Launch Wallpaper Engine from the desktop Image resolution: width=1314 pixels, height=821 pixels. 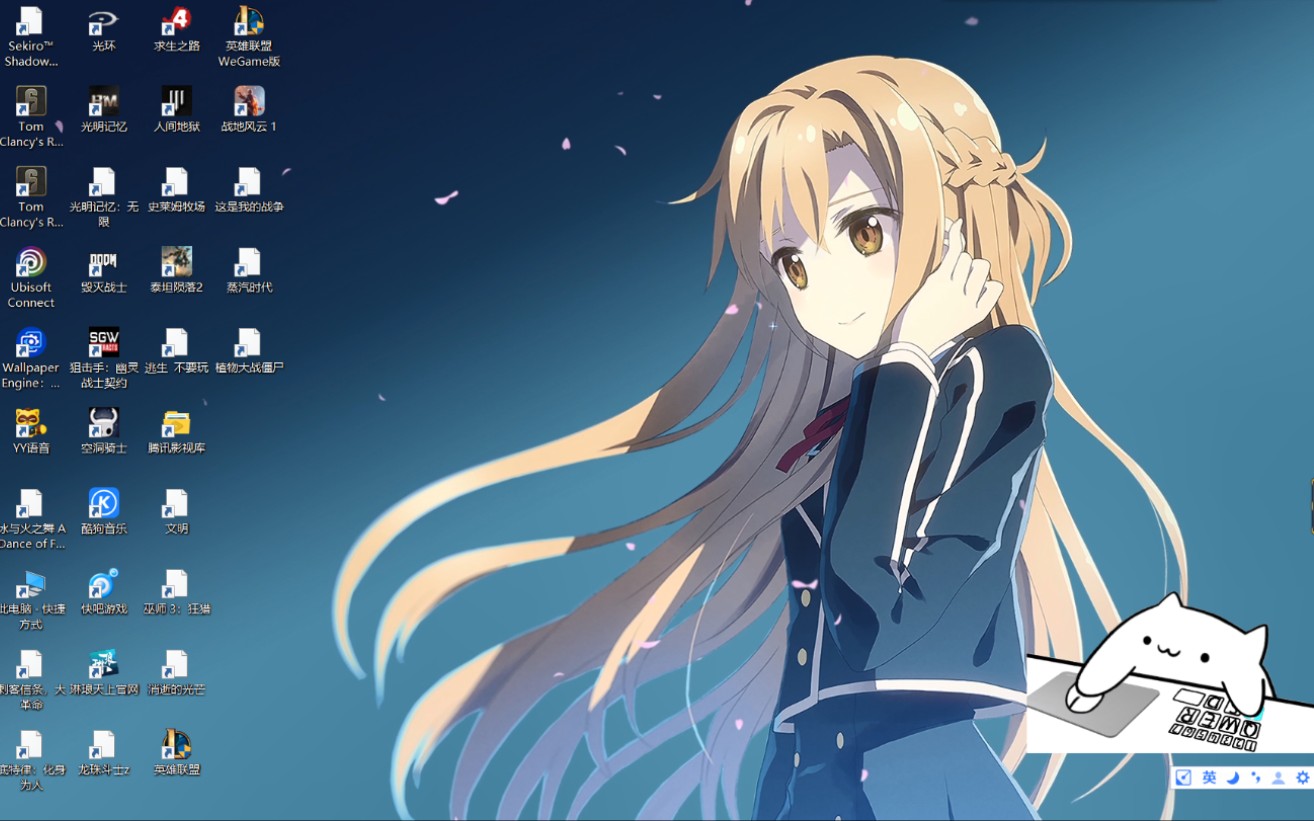point(31,344)
